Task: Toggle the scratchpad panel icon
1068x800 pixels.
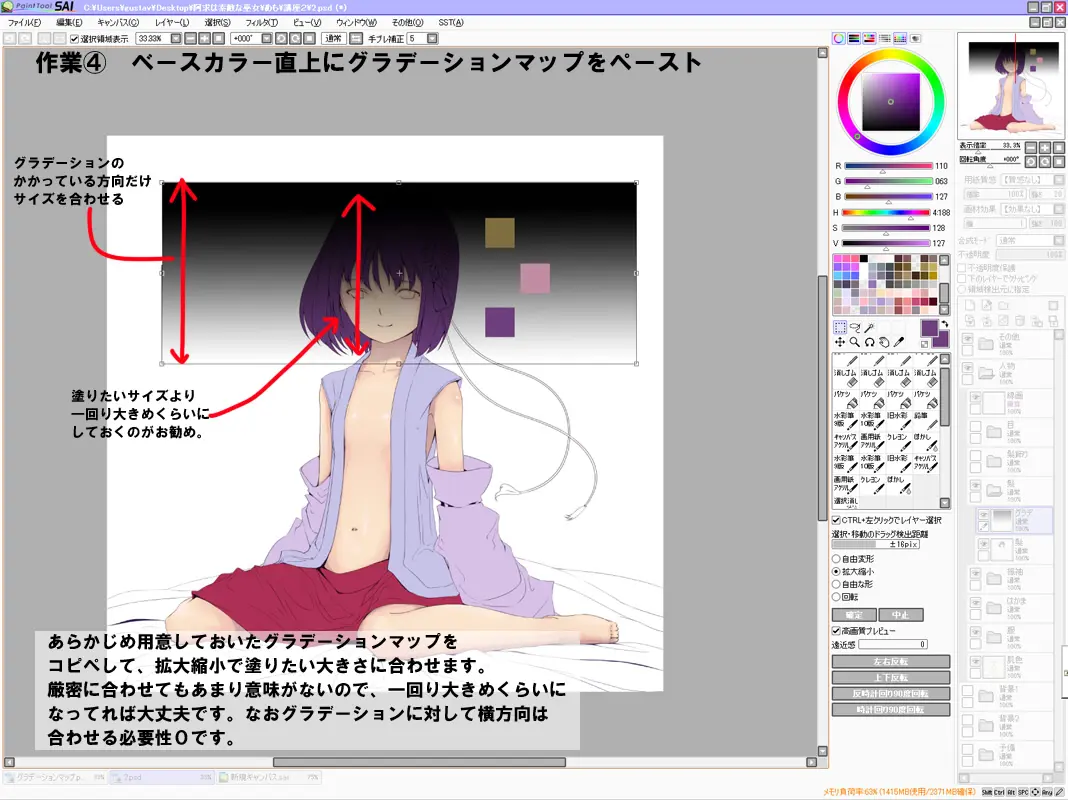Action: (915, 39)
